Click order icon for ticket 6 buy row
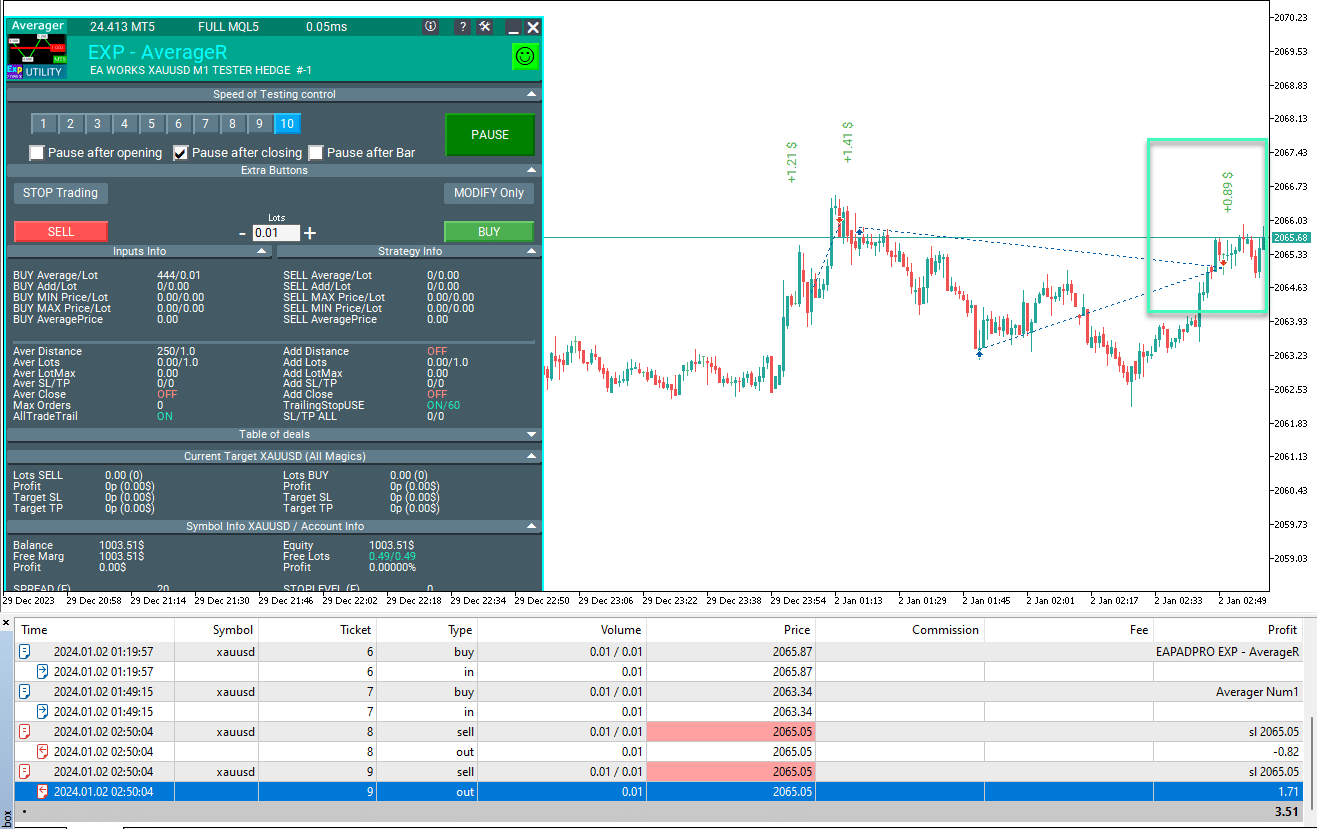Viewport: 1317px width, 829px height. [x=25, y=651]
